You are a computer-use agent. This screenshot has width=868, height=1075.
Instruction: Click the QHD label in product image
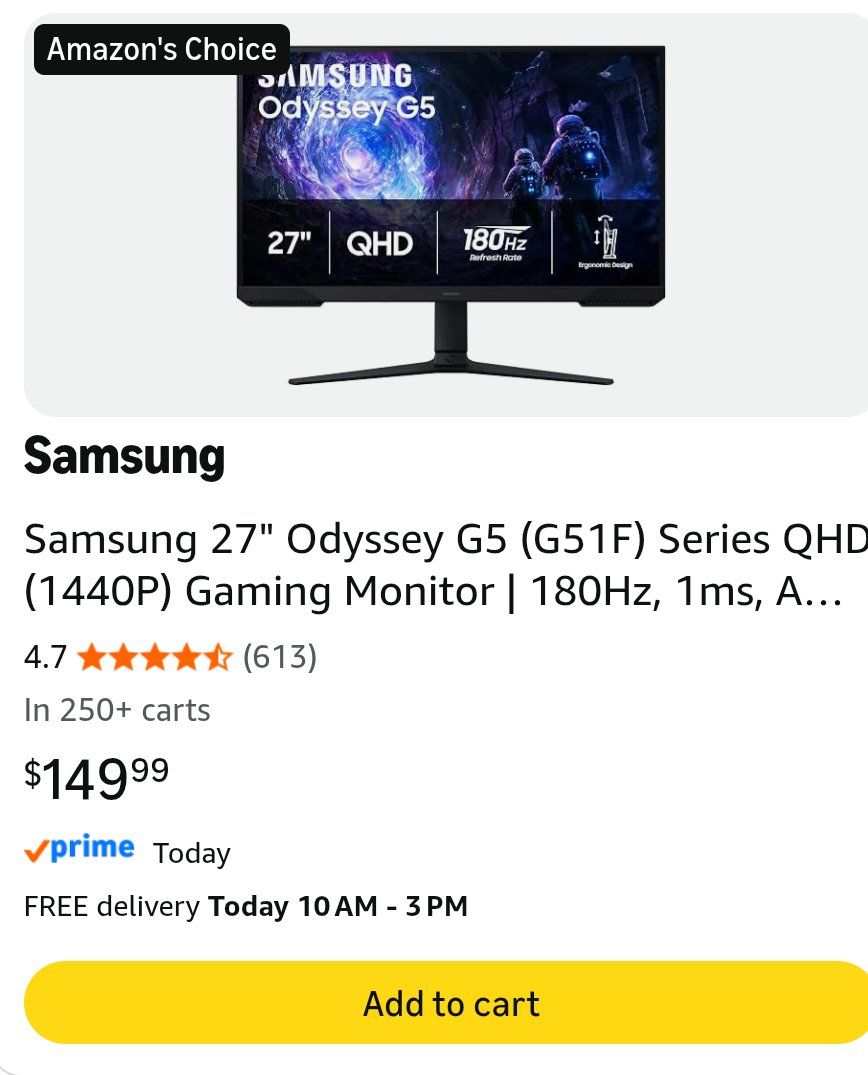click(380, 243)
